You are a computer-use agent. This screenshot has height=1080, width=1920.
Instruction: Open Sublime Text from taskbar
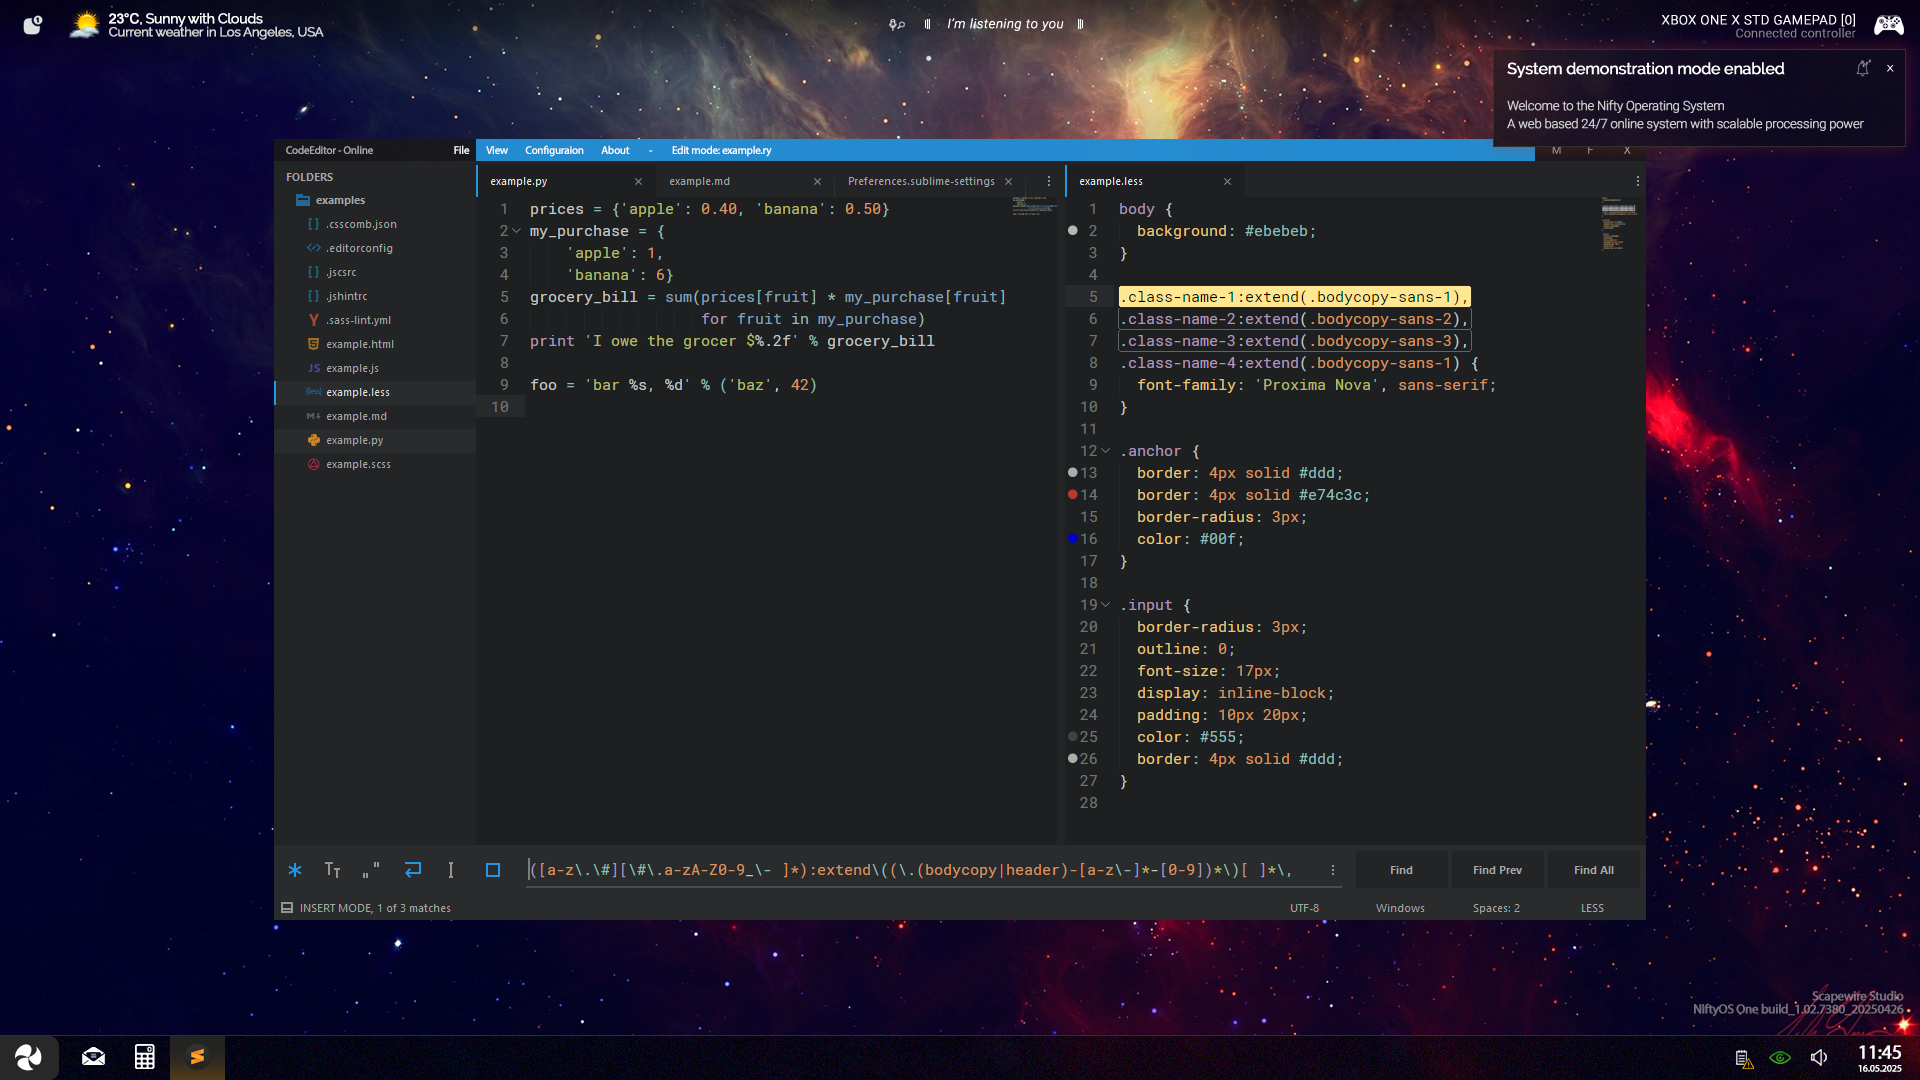click(197, 1057)
